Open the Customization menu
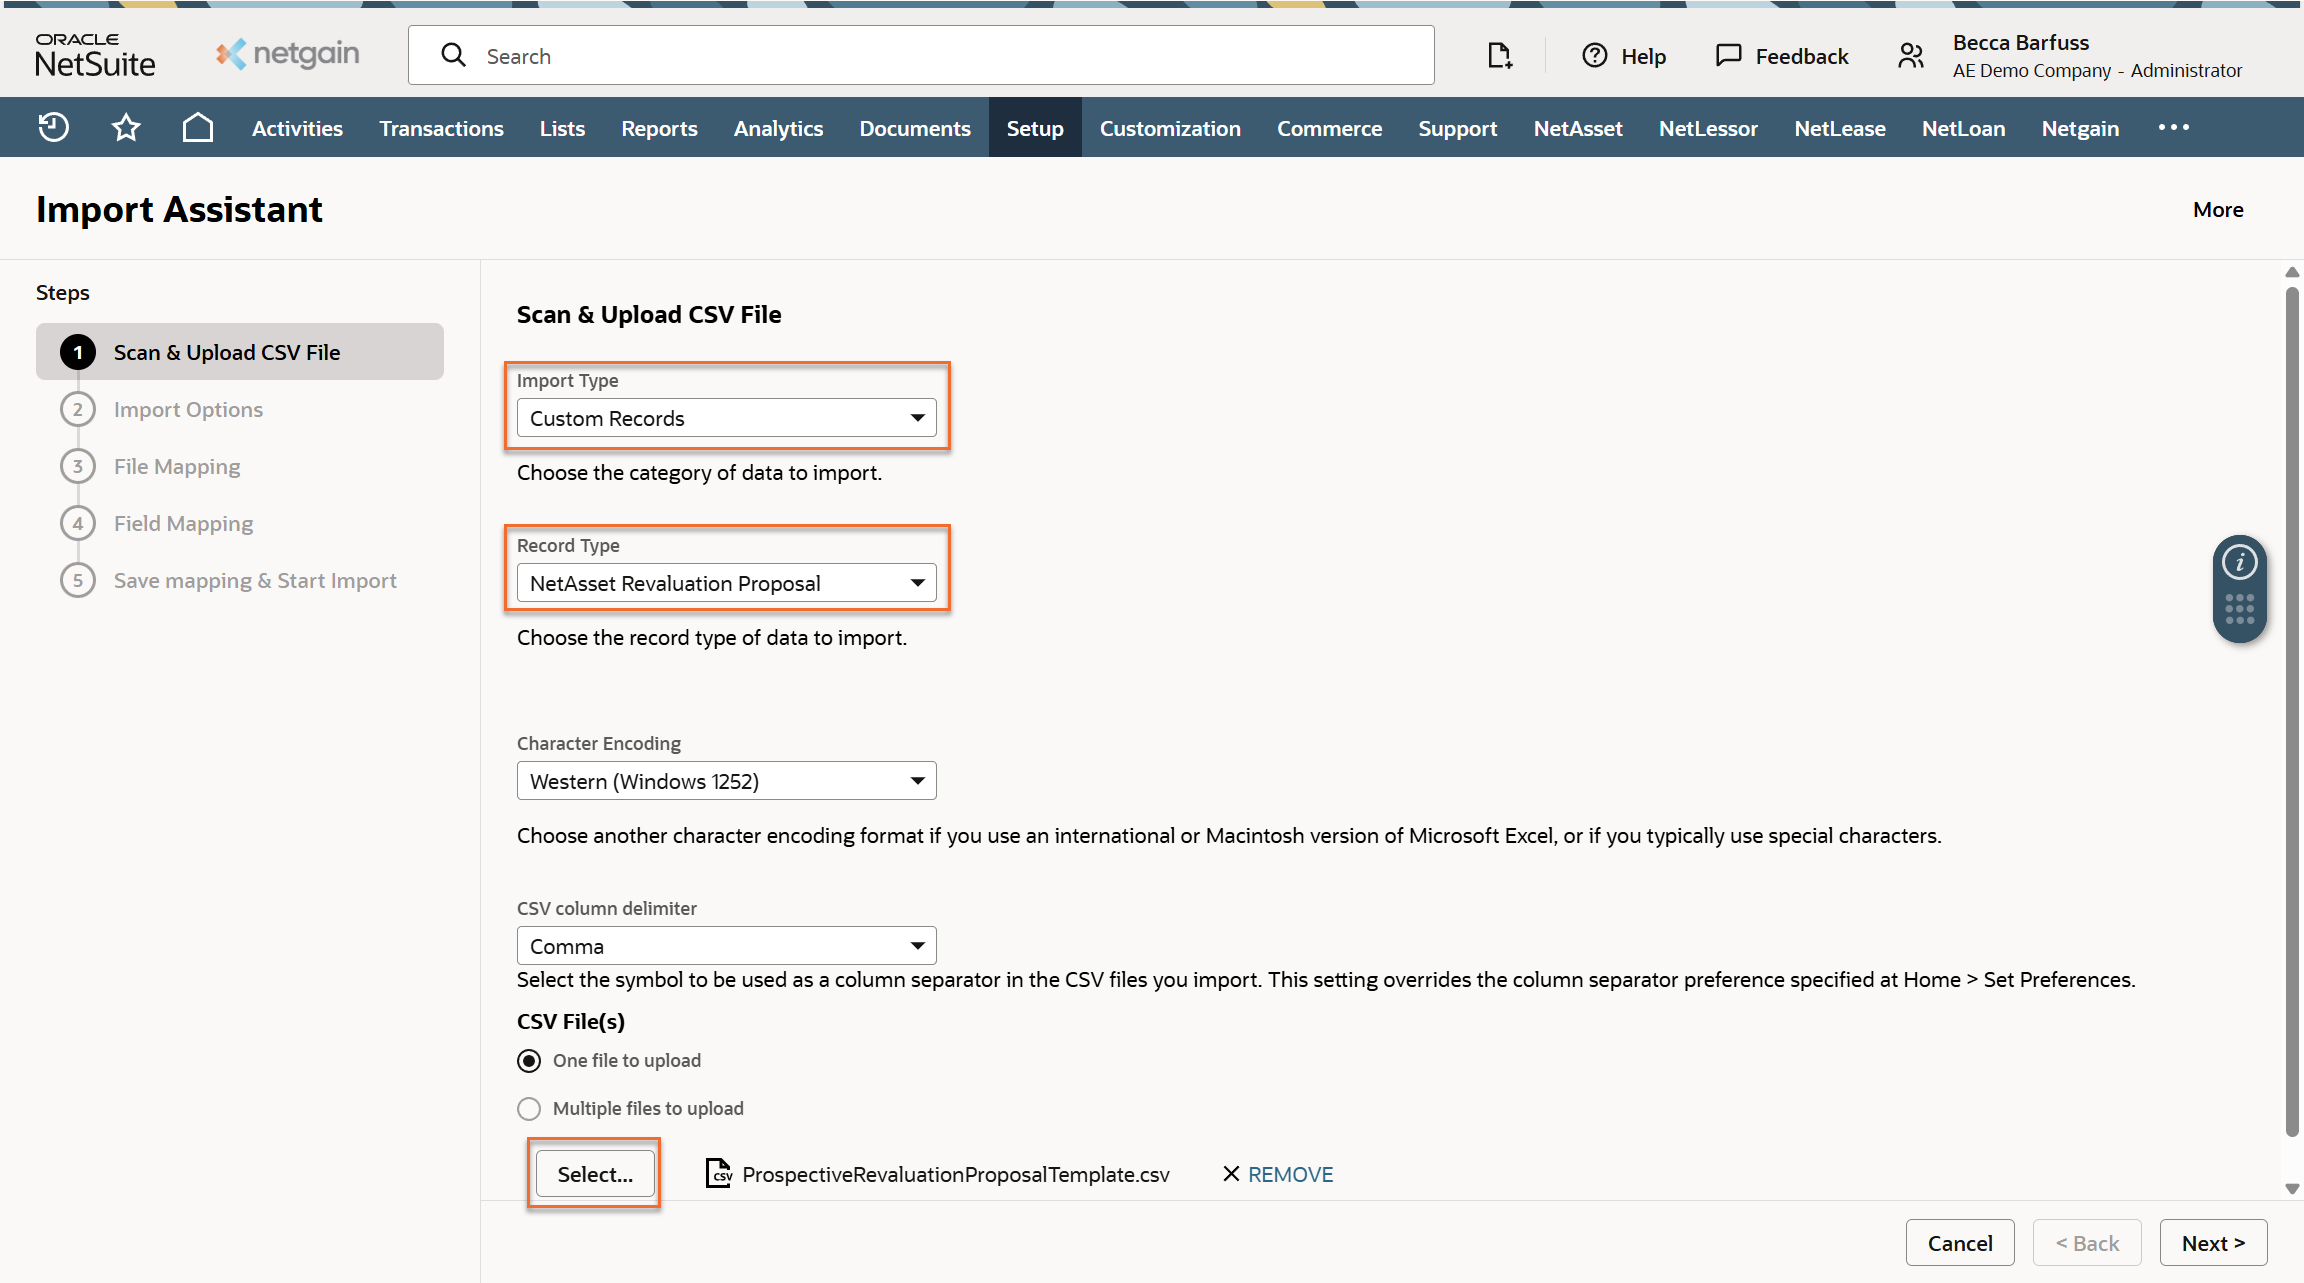This screenshot has width=2304, height=1283. [x=1170, y=128]
